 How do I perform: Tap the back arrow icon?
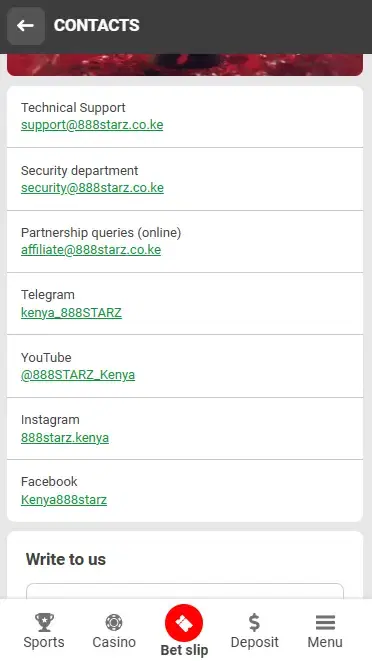[26, 26]
